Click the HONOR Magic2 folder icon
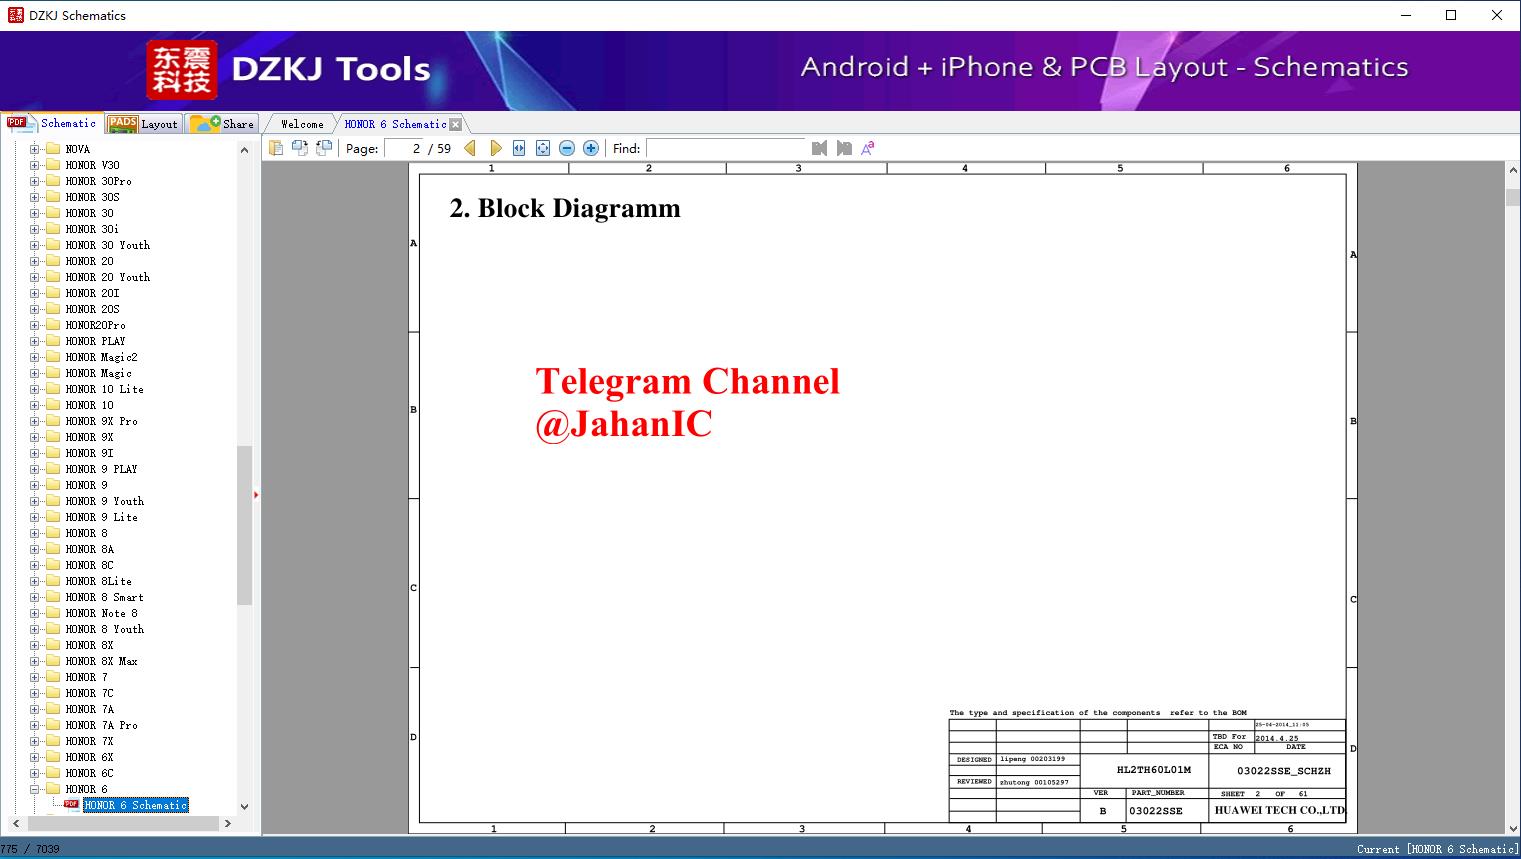Viewport: 1521px width, 859px height. pos(53,357)
